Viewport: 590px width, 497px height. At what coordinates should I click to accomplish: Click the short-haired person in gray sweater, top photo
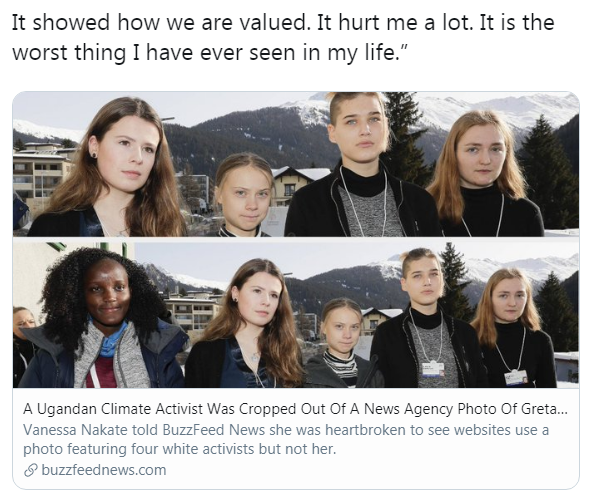(x=359, y=166)
